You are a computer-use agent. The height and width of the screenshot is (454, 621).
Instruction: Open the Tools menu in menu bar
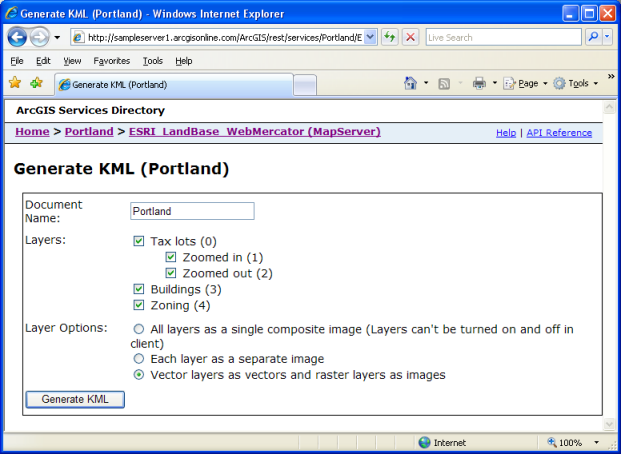(153, 61)
